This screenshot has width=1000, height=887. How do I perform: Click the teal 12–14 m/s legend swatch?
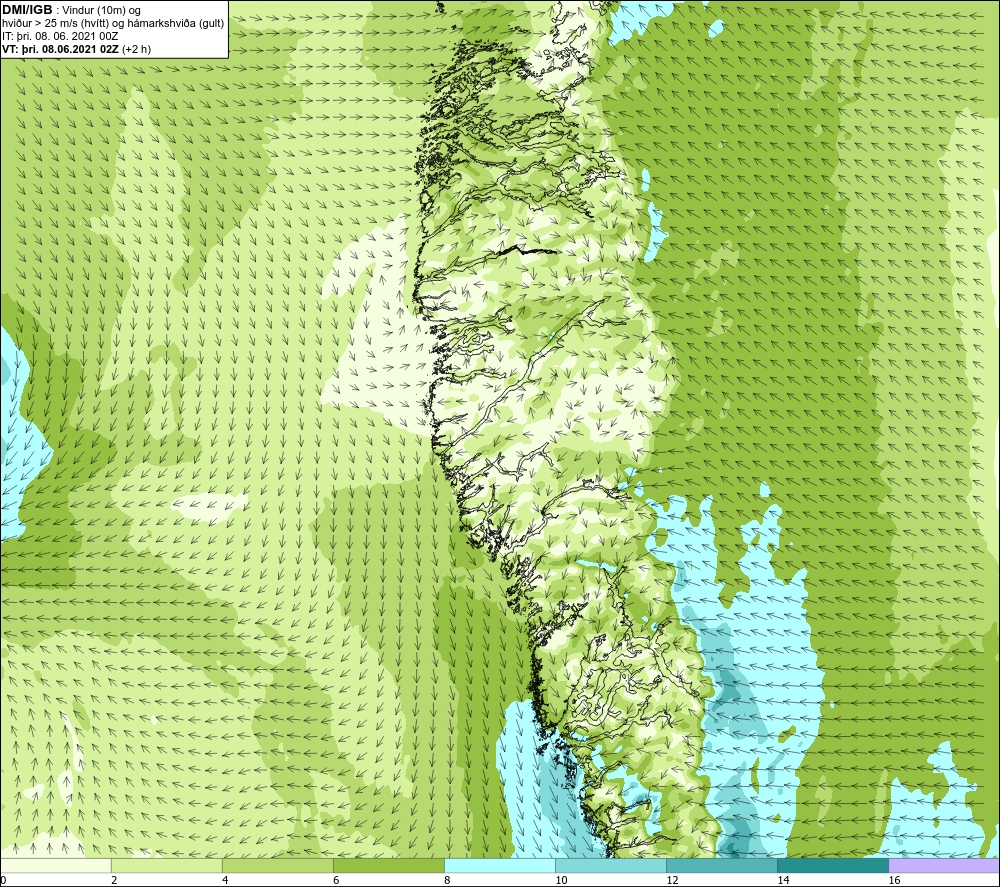[x=722, y=865]
